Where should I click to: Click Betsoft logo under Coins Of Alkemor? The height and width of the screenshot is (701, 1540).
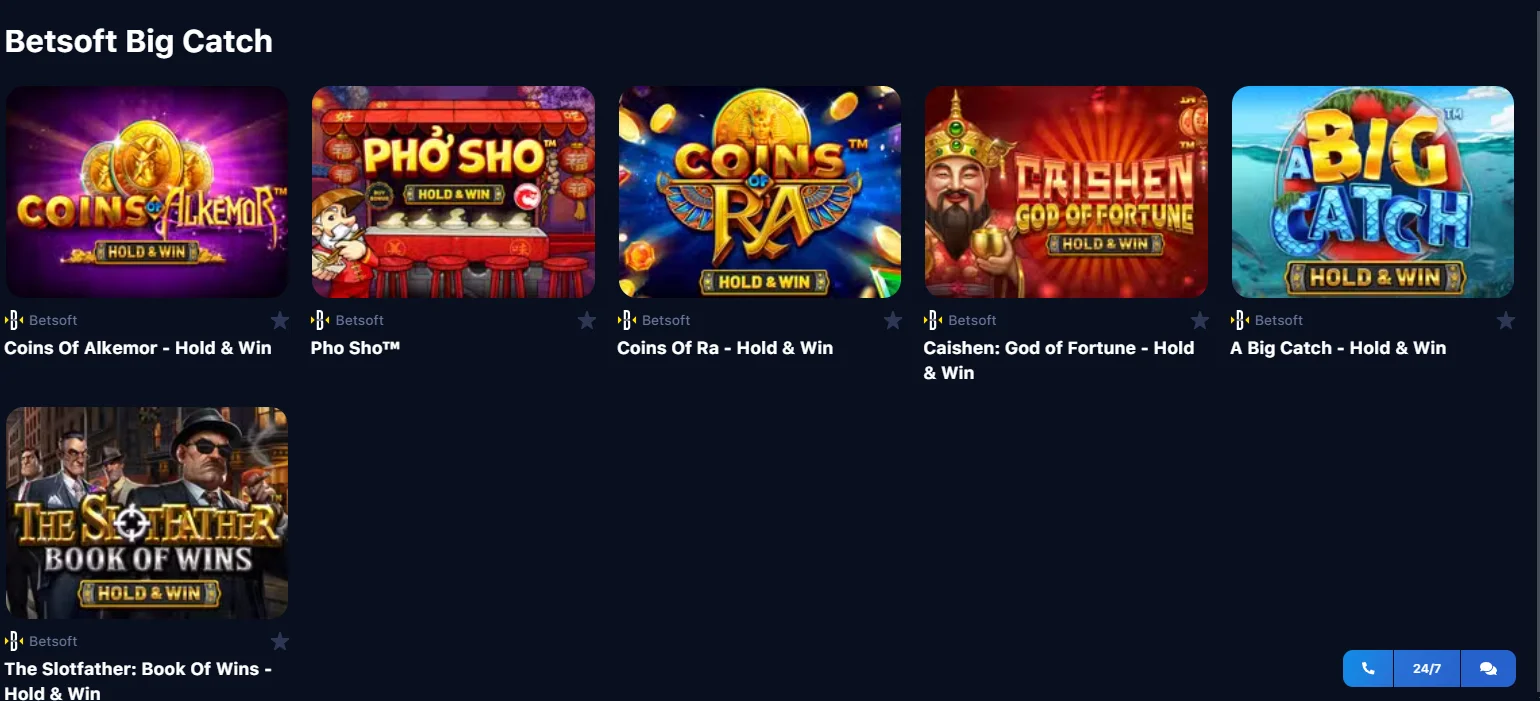(14, 320)
